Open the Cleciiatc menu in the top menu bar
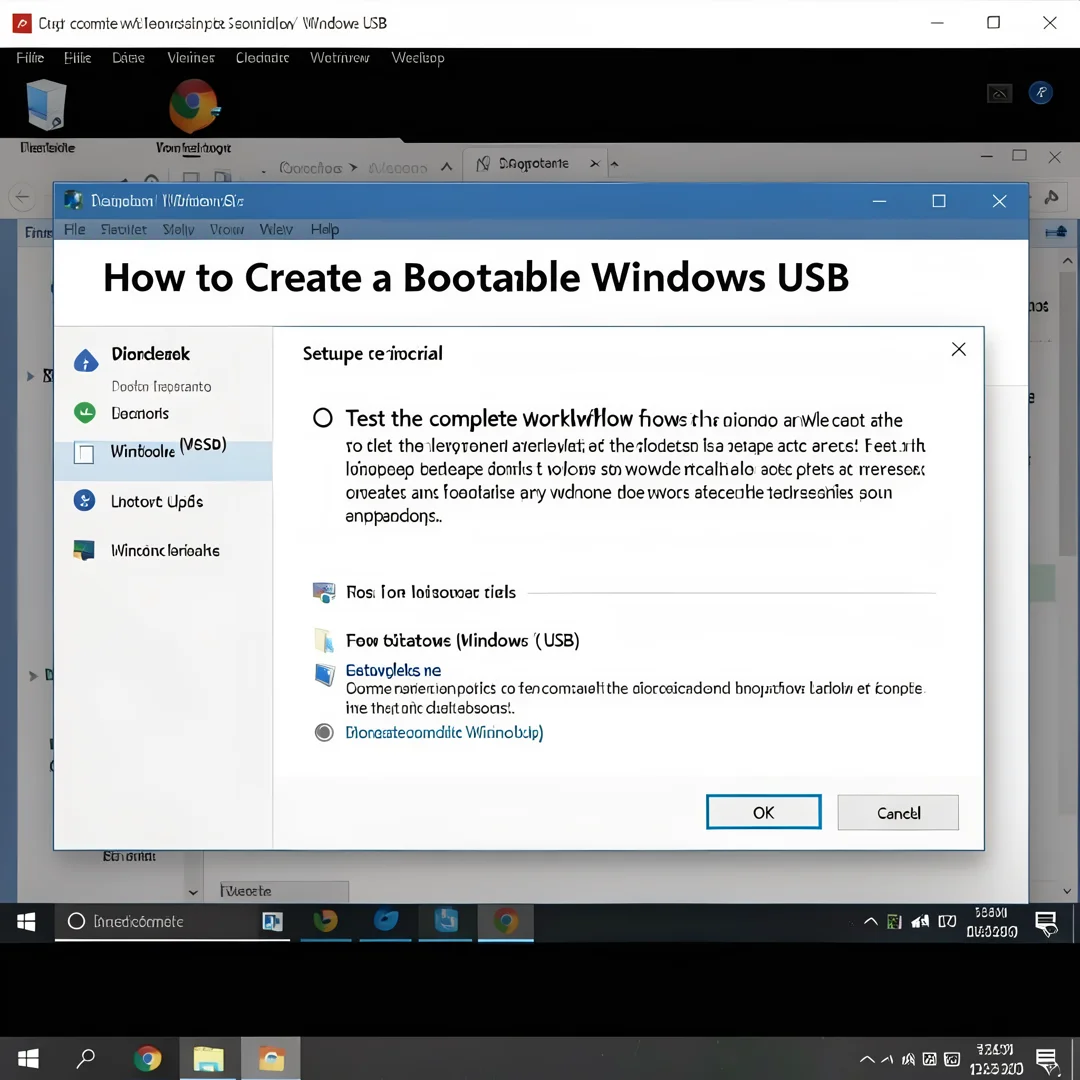The width and height of the screenshot is (1080, 1080). point(262,58)
